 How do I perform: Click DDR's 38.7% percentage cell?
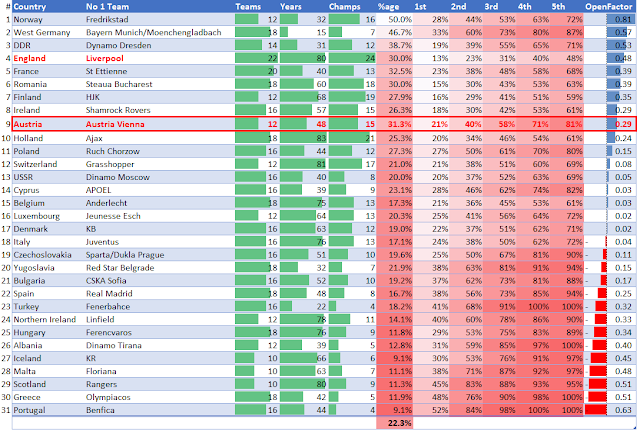point(395,45)
